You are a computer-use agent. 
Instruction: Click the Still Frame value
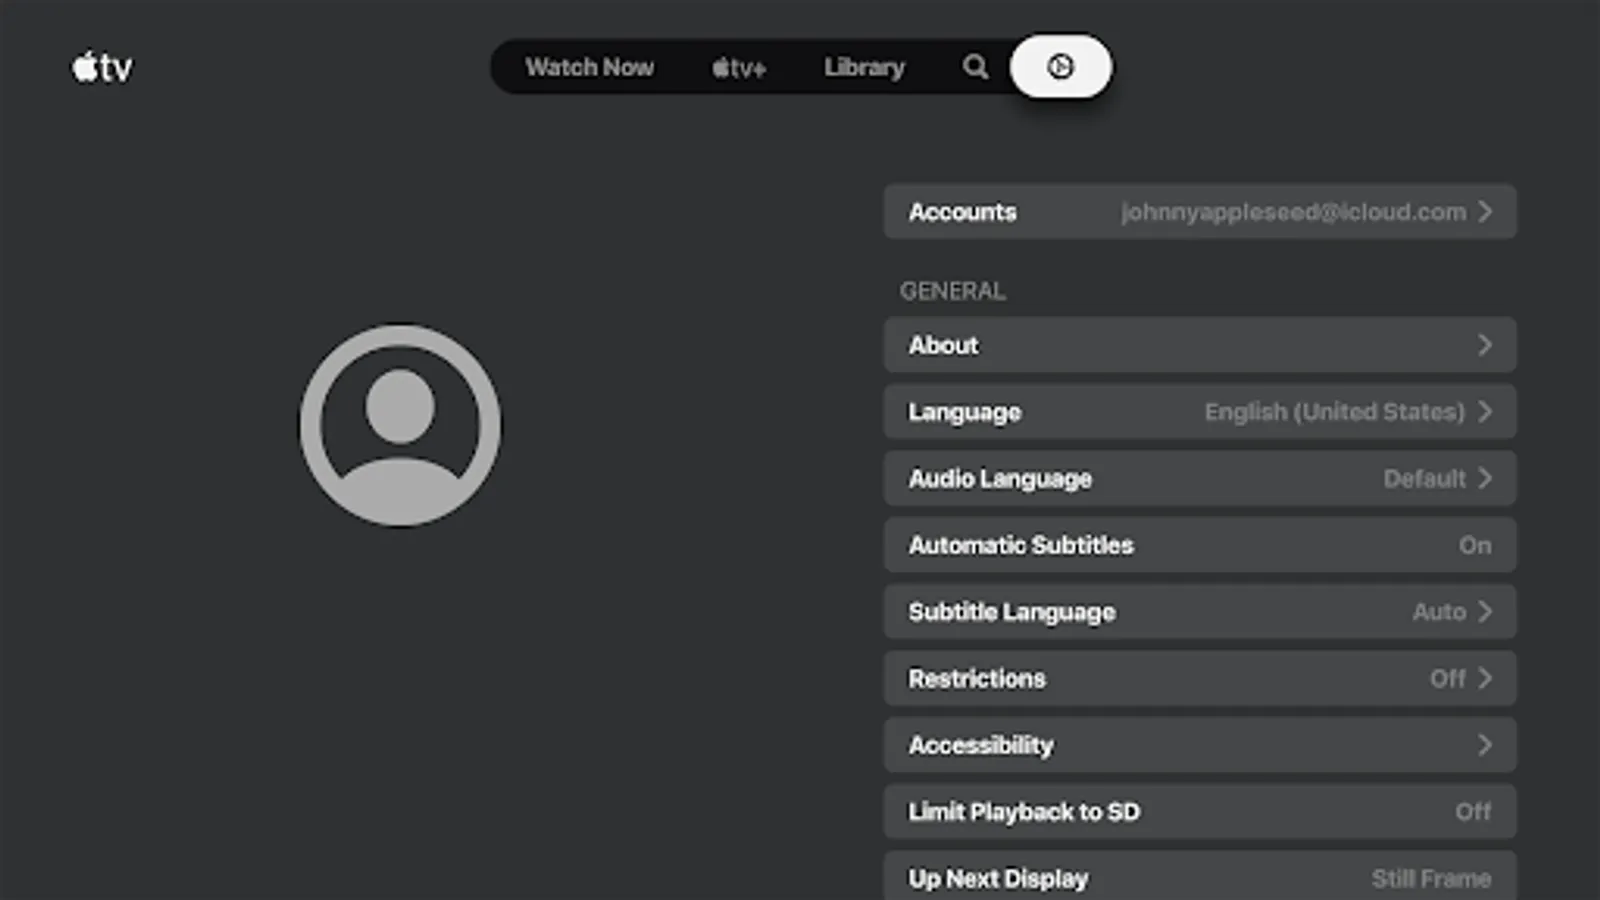point(1431,879)
